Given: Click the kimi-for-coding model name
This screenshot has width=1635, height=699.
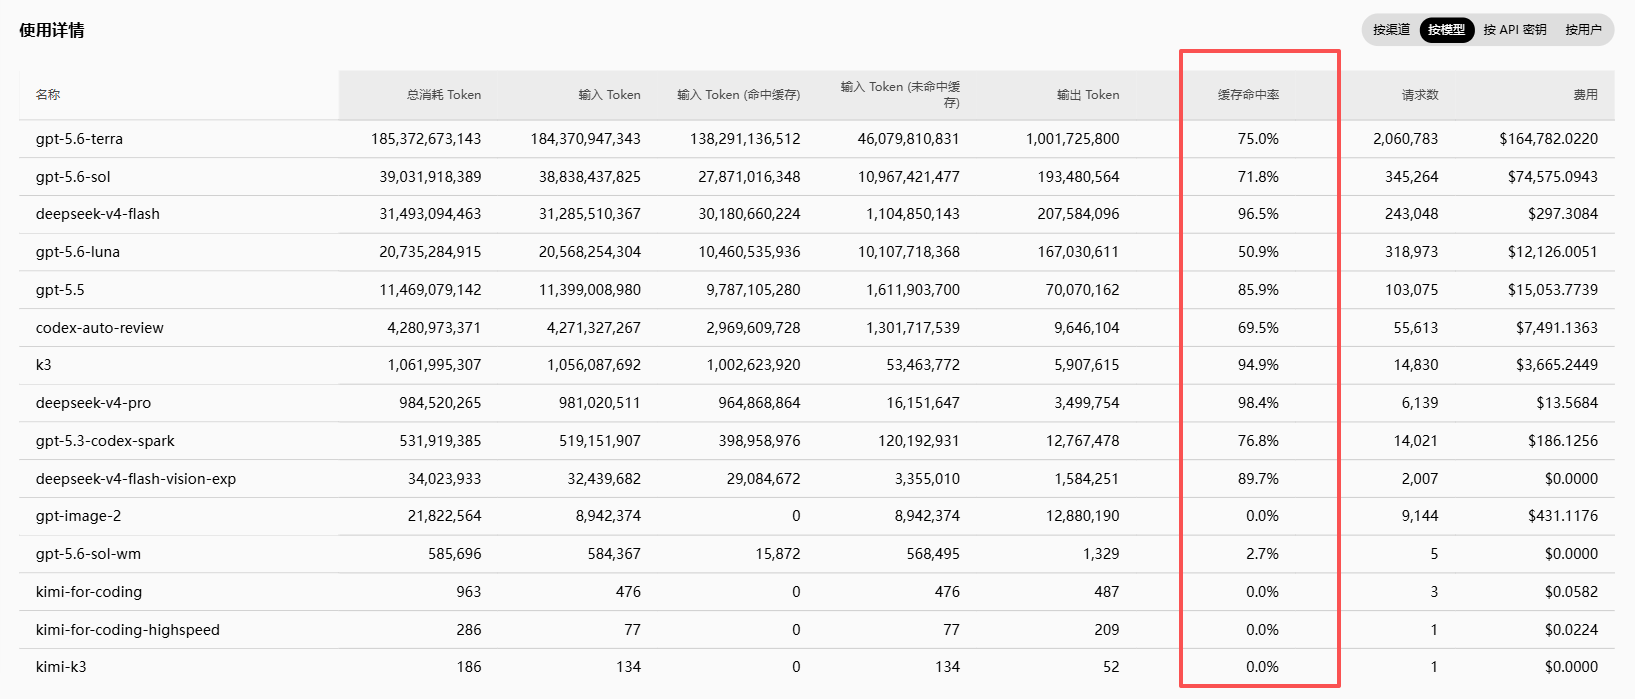Looking at the screenshot, I should [89, 592].
